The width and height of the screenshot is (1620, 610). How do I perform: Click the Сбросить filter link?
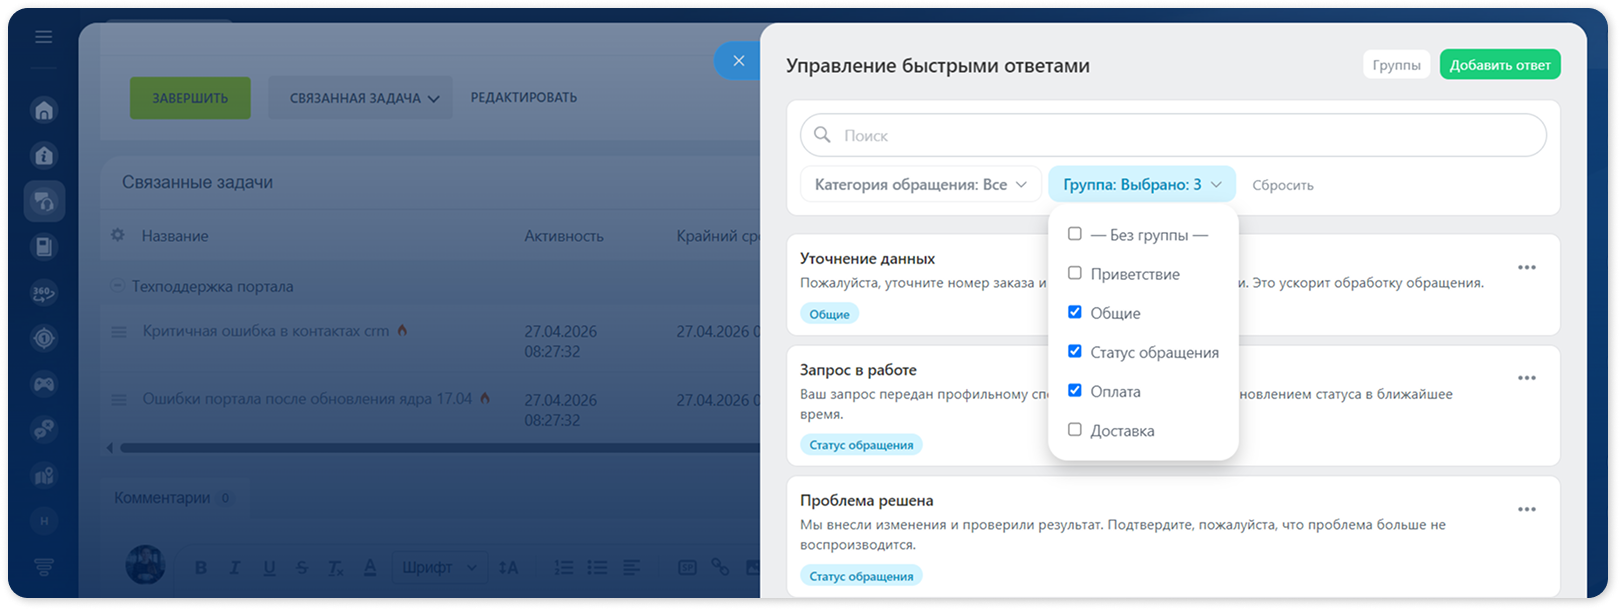point(1283,185)
